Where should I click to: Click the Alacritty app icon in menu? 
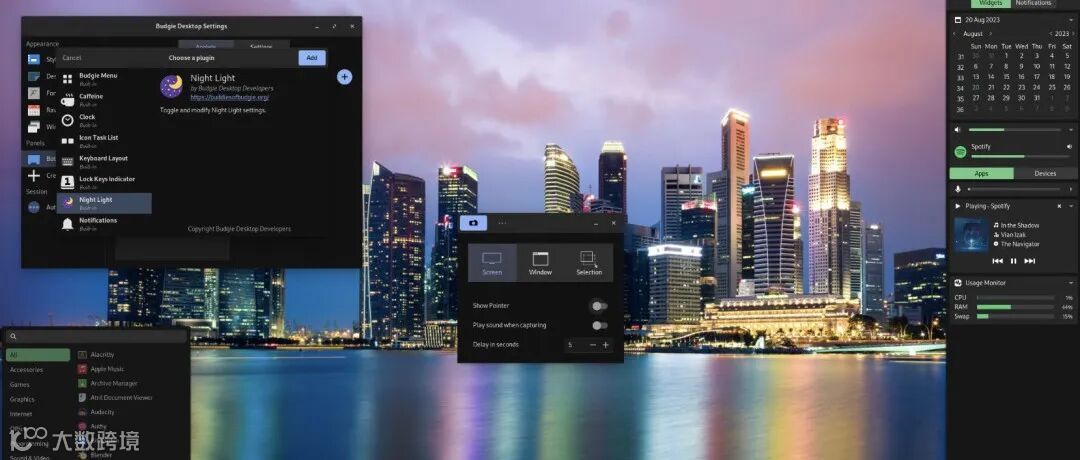tap(83, 355)
